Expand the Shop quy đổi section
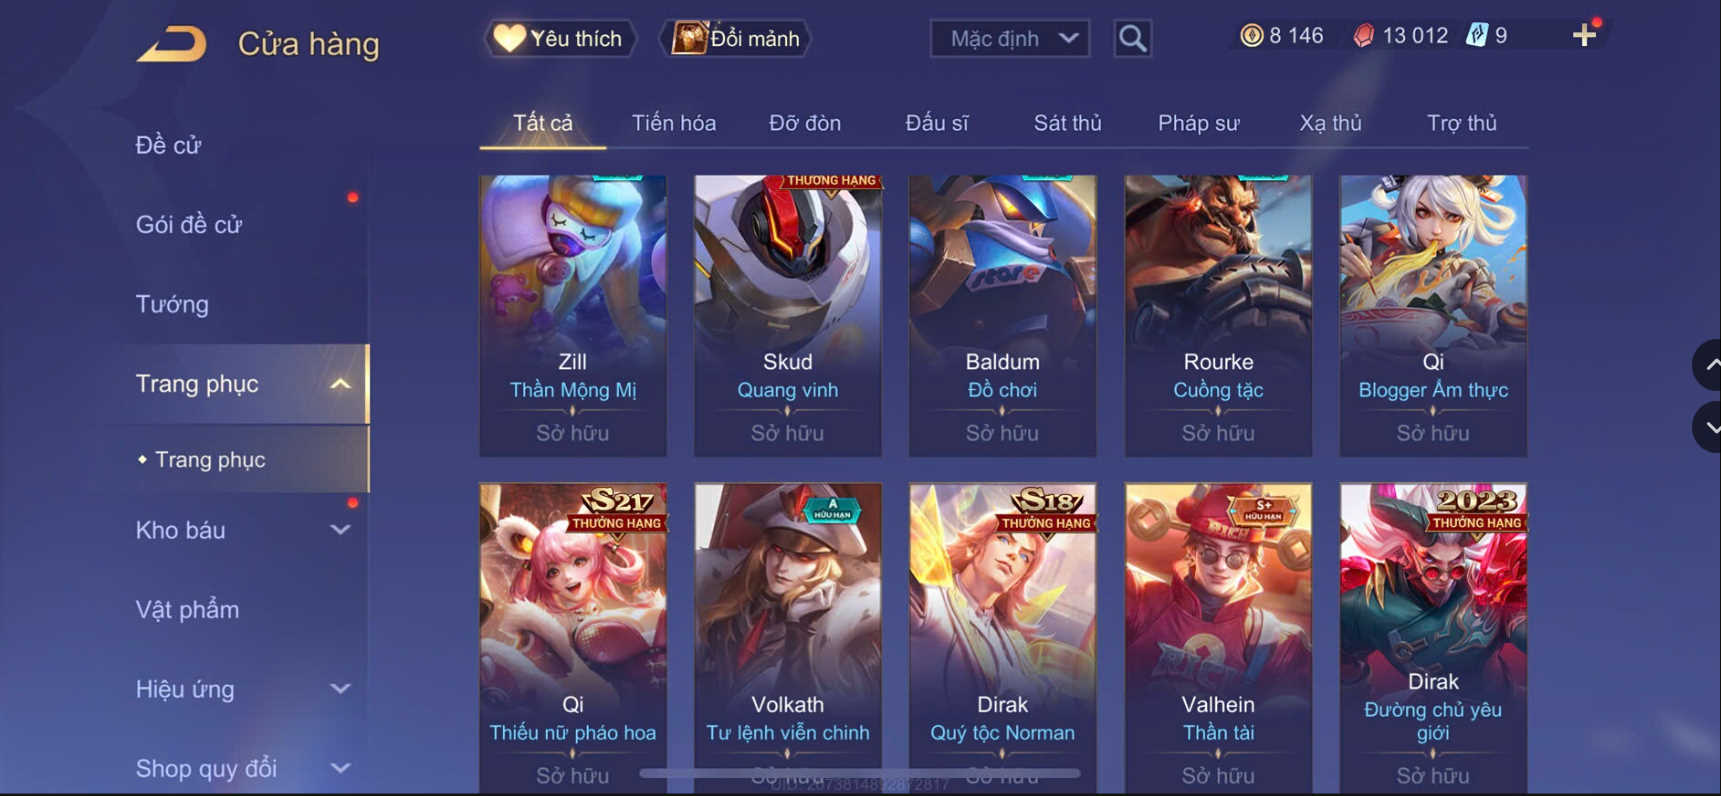Image resolution: width=1721 pixels, height=796 pixels. pos(341,768)
